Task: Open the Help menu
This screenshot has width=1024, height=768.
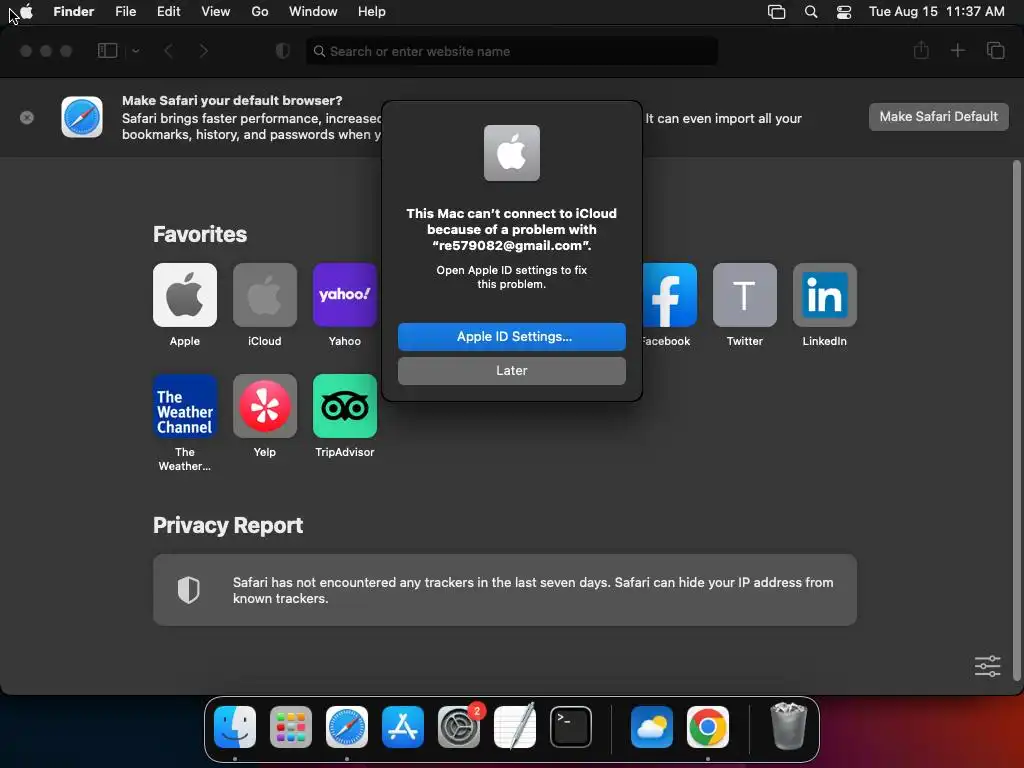Action: [372, 12]
